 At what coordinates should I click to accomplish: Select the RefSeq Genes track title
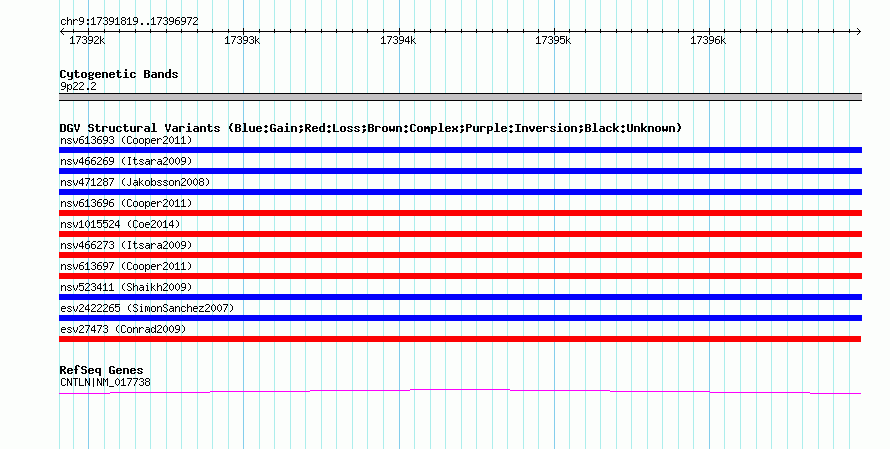101,370
